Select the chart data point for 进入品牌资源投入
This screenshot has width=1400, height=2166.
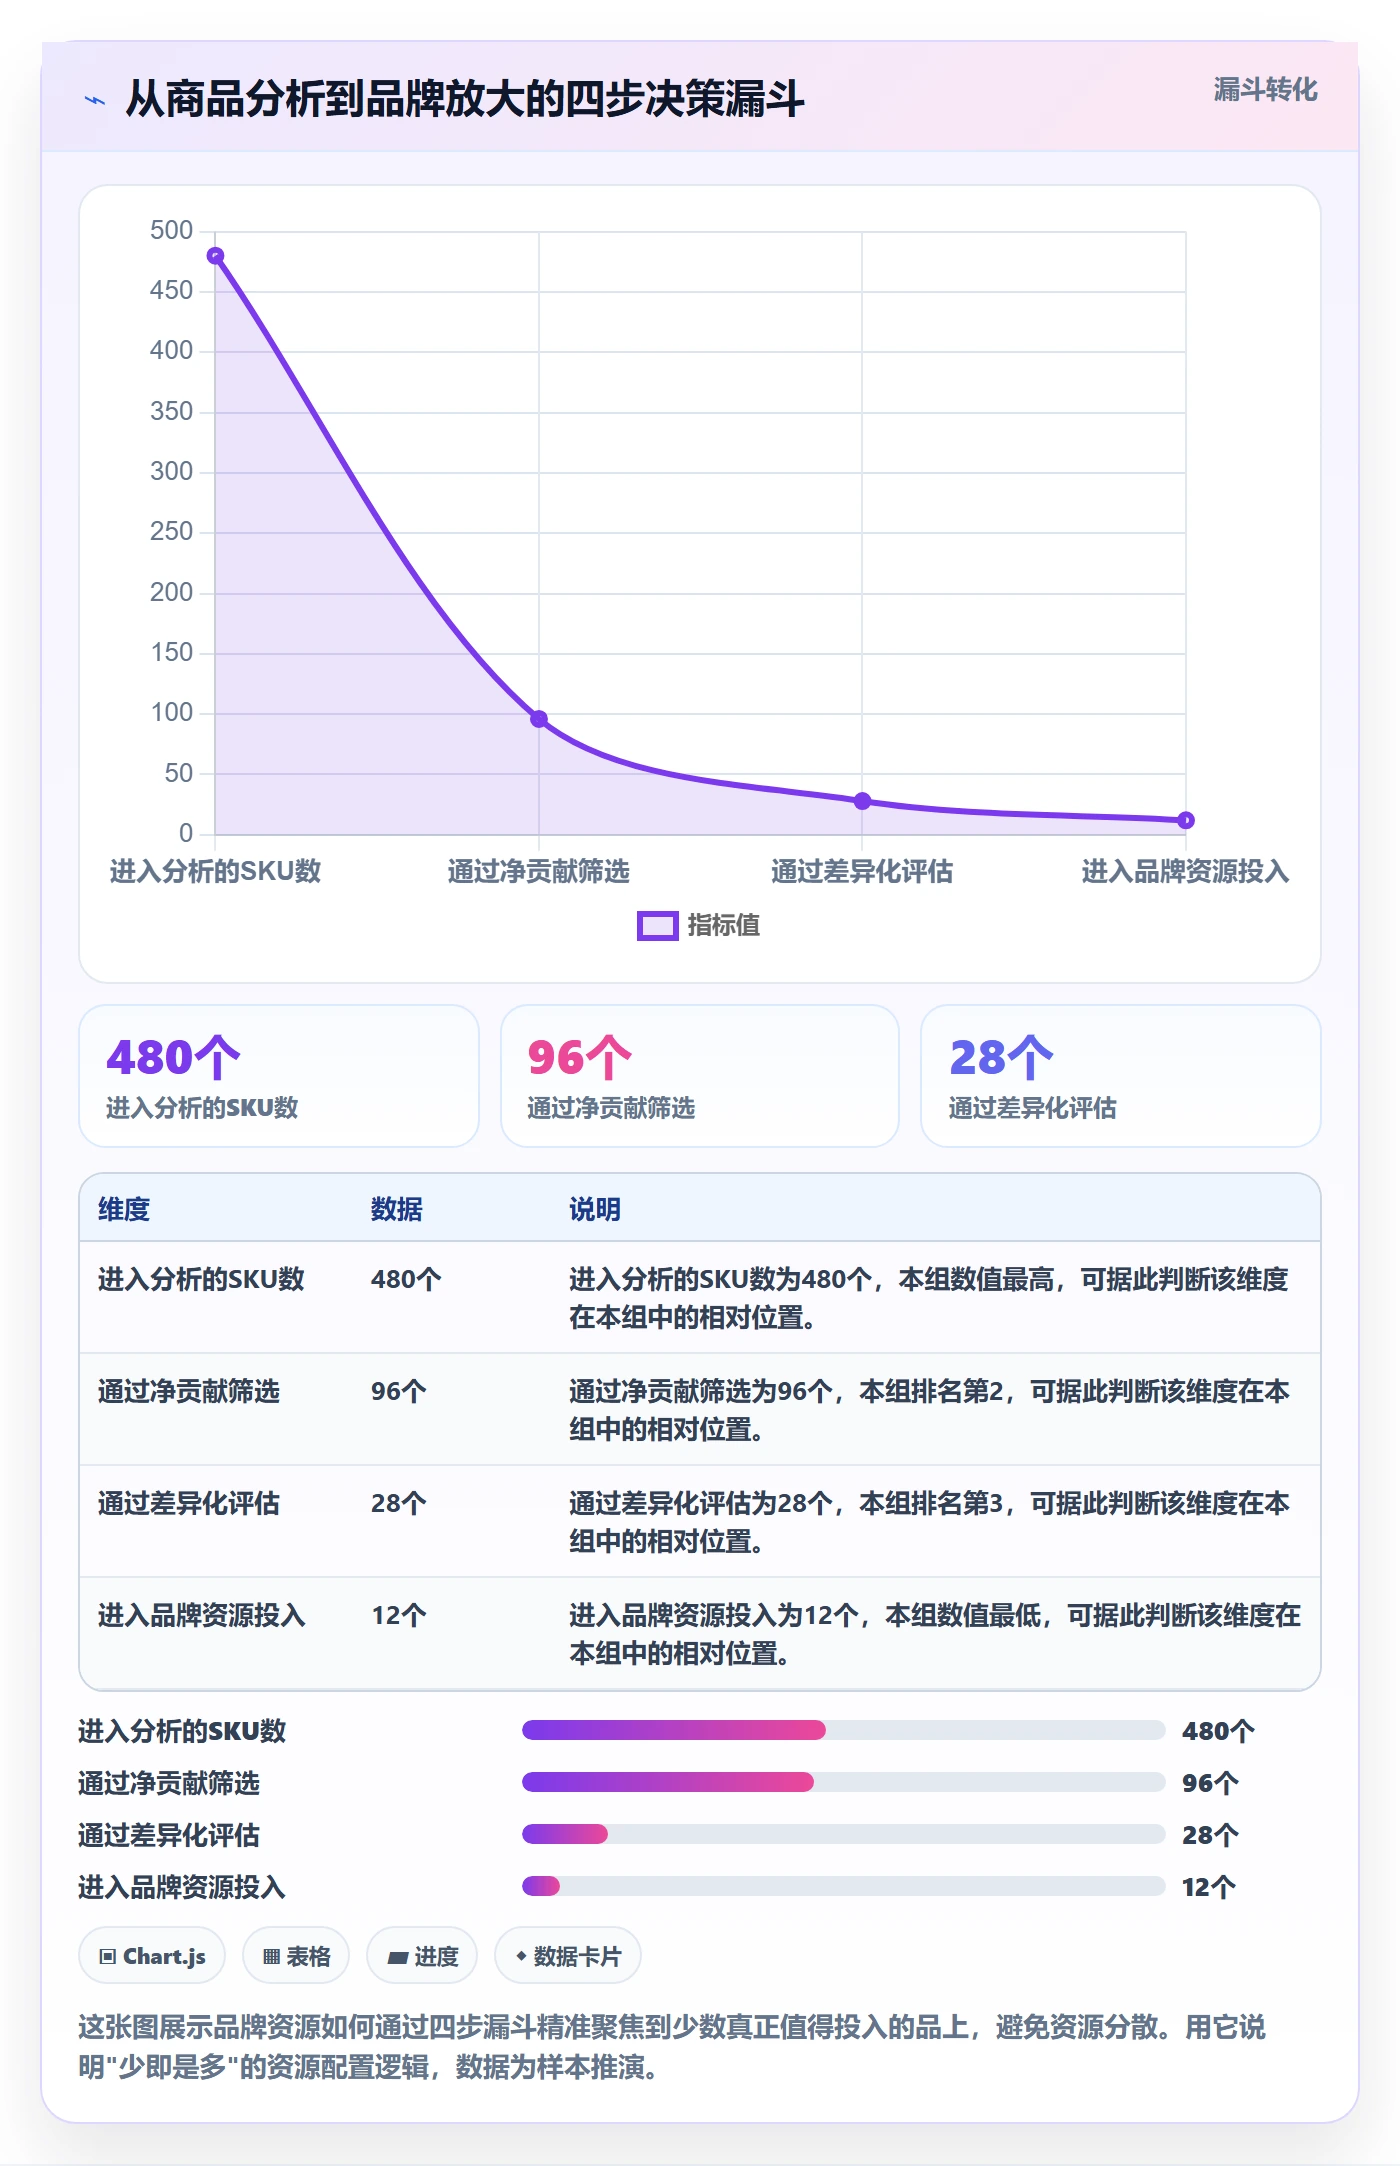[x=1186, y=820]
